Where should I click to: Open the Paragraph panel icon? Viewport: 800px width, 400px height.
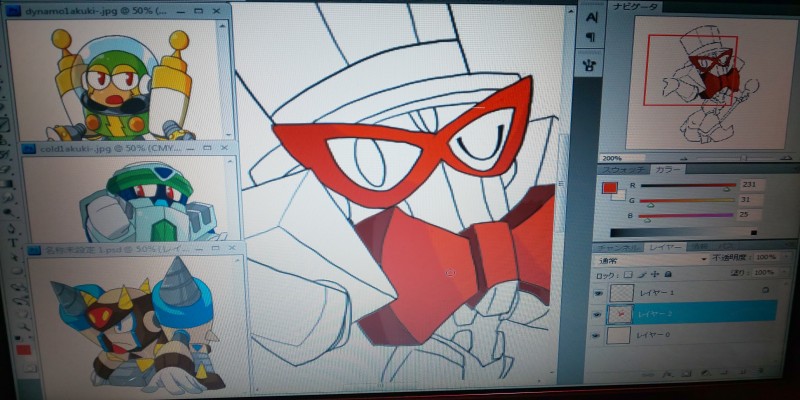[x=591, y=37]
